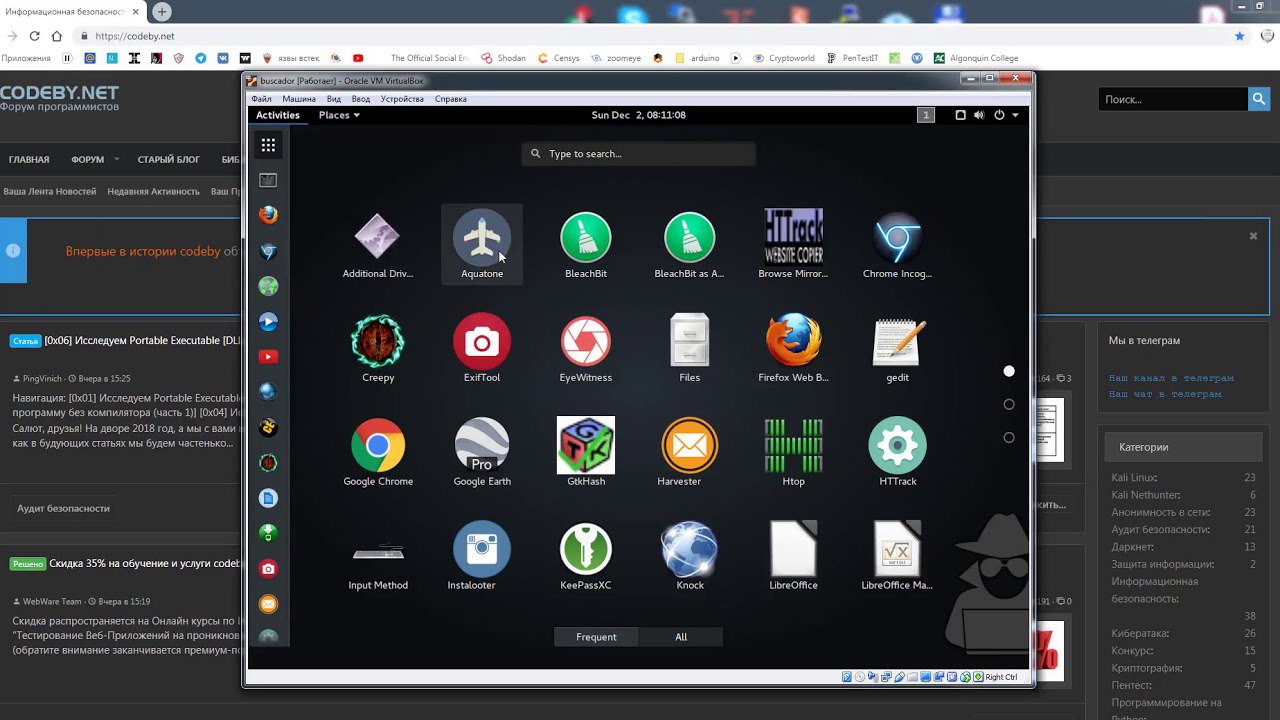Open ГЛАВНАЯ in Codeby navigation

coord(29,160)
